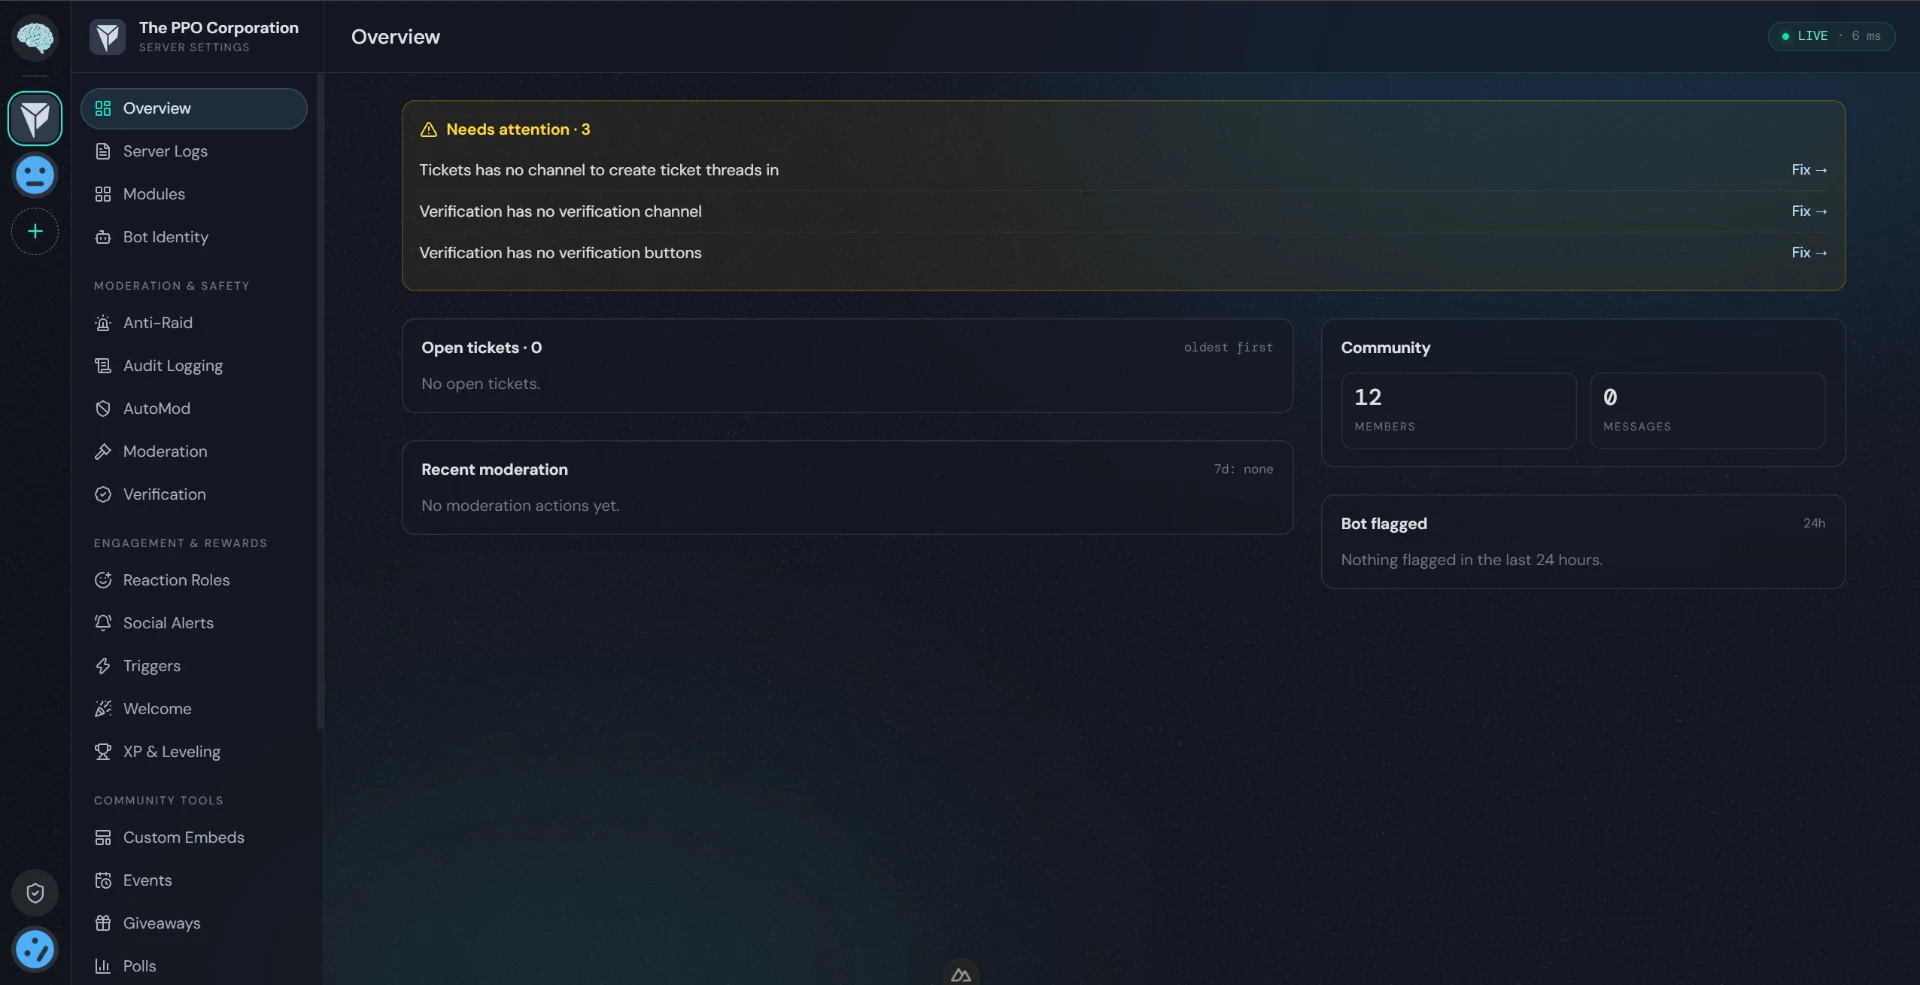The image size is (1920, 985).
Task: Open the Server Logs menu label
Action: coord(165,151)
